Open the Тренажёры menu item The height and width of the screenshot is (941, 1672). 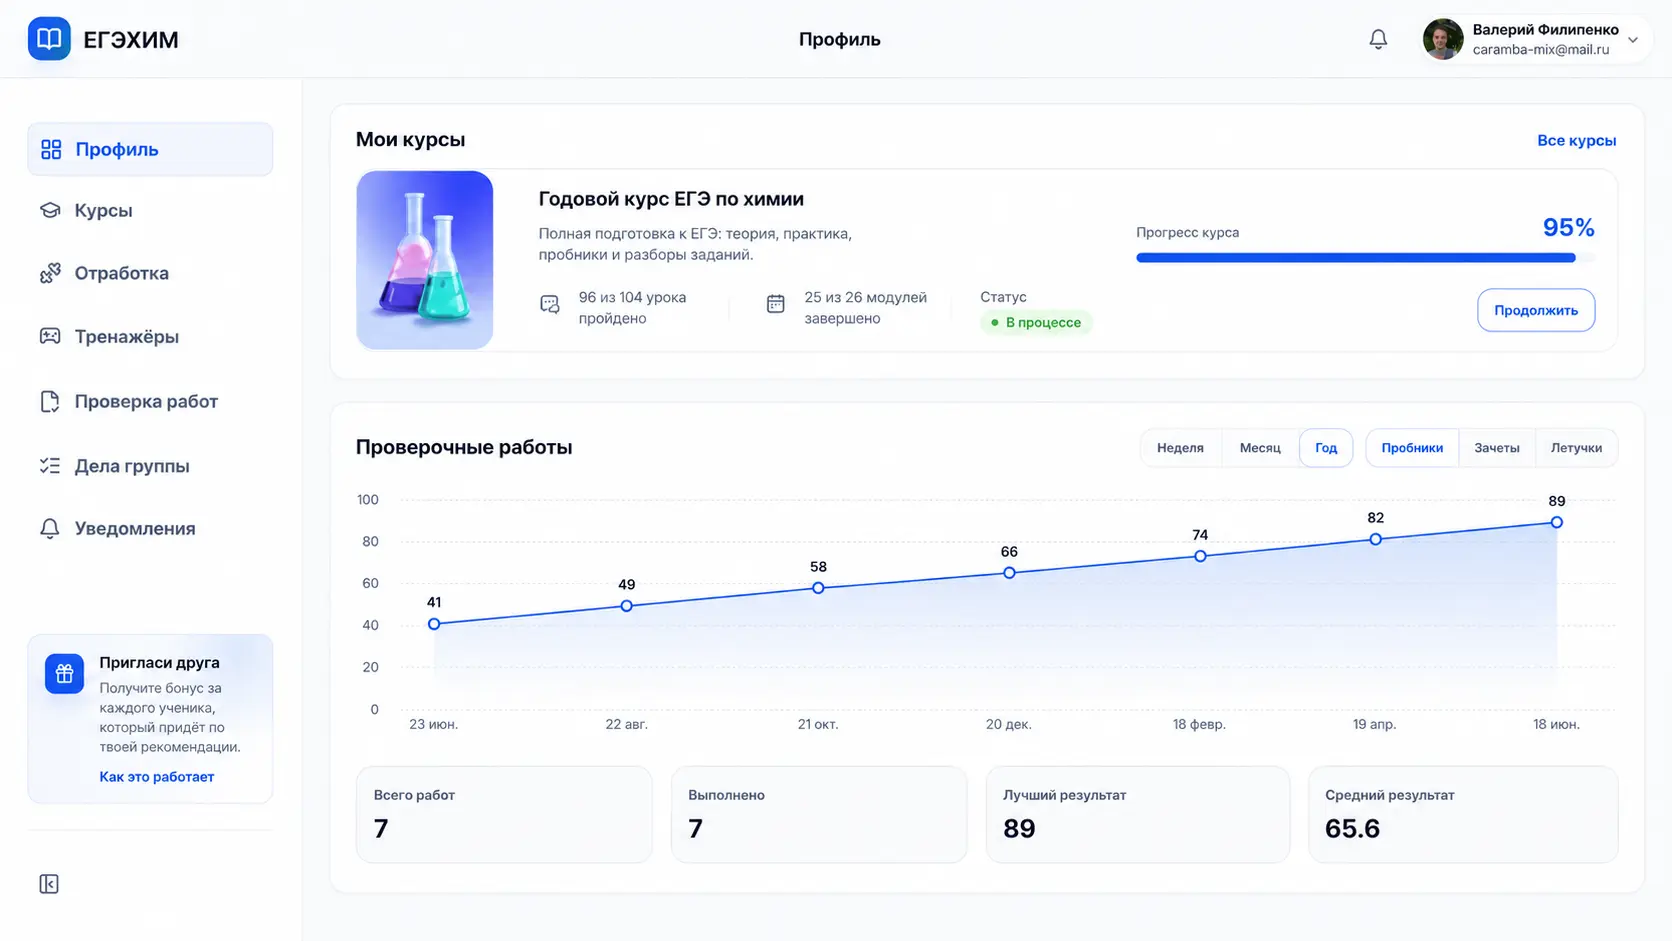(x=150, y=336)
